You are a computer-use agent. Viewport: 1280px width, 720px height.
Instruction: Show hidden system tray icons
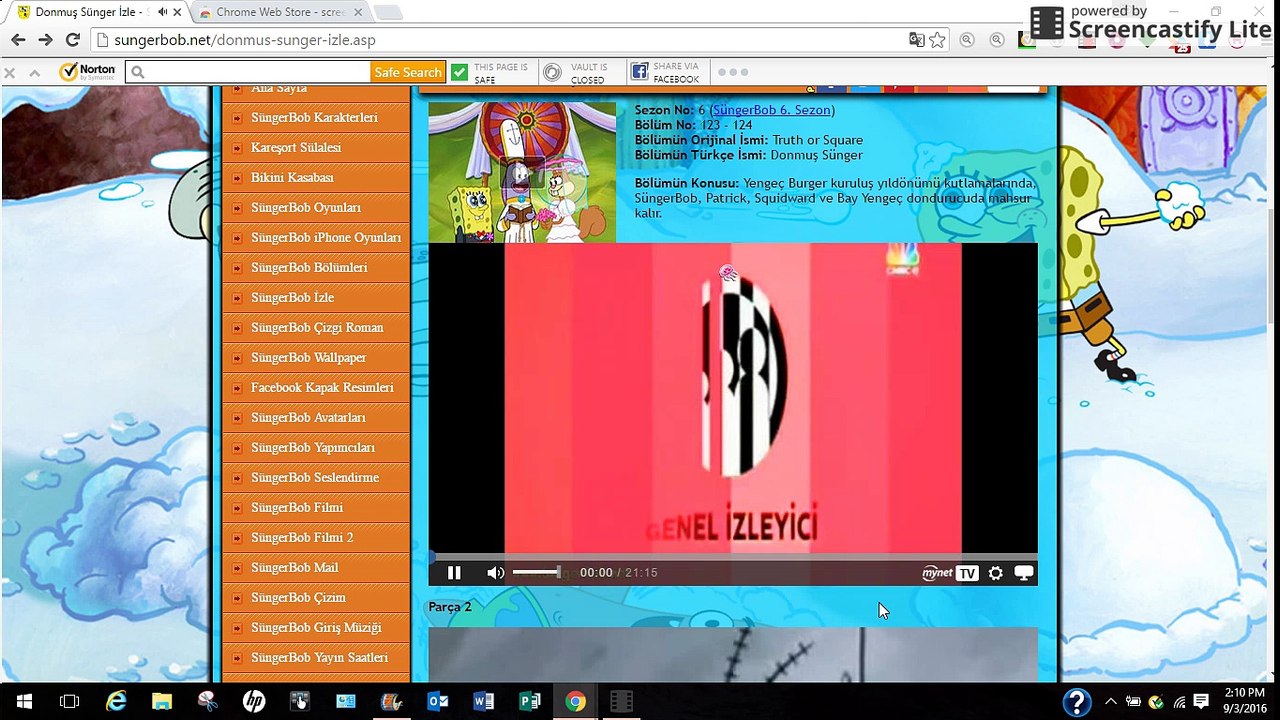[1112, 701]
